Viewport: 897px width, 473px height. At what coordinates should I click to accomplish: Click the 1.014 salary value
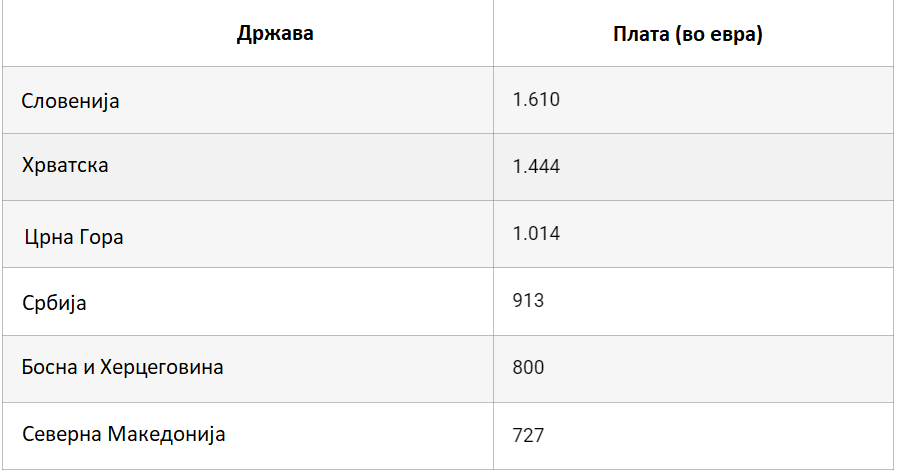(536, 233)
